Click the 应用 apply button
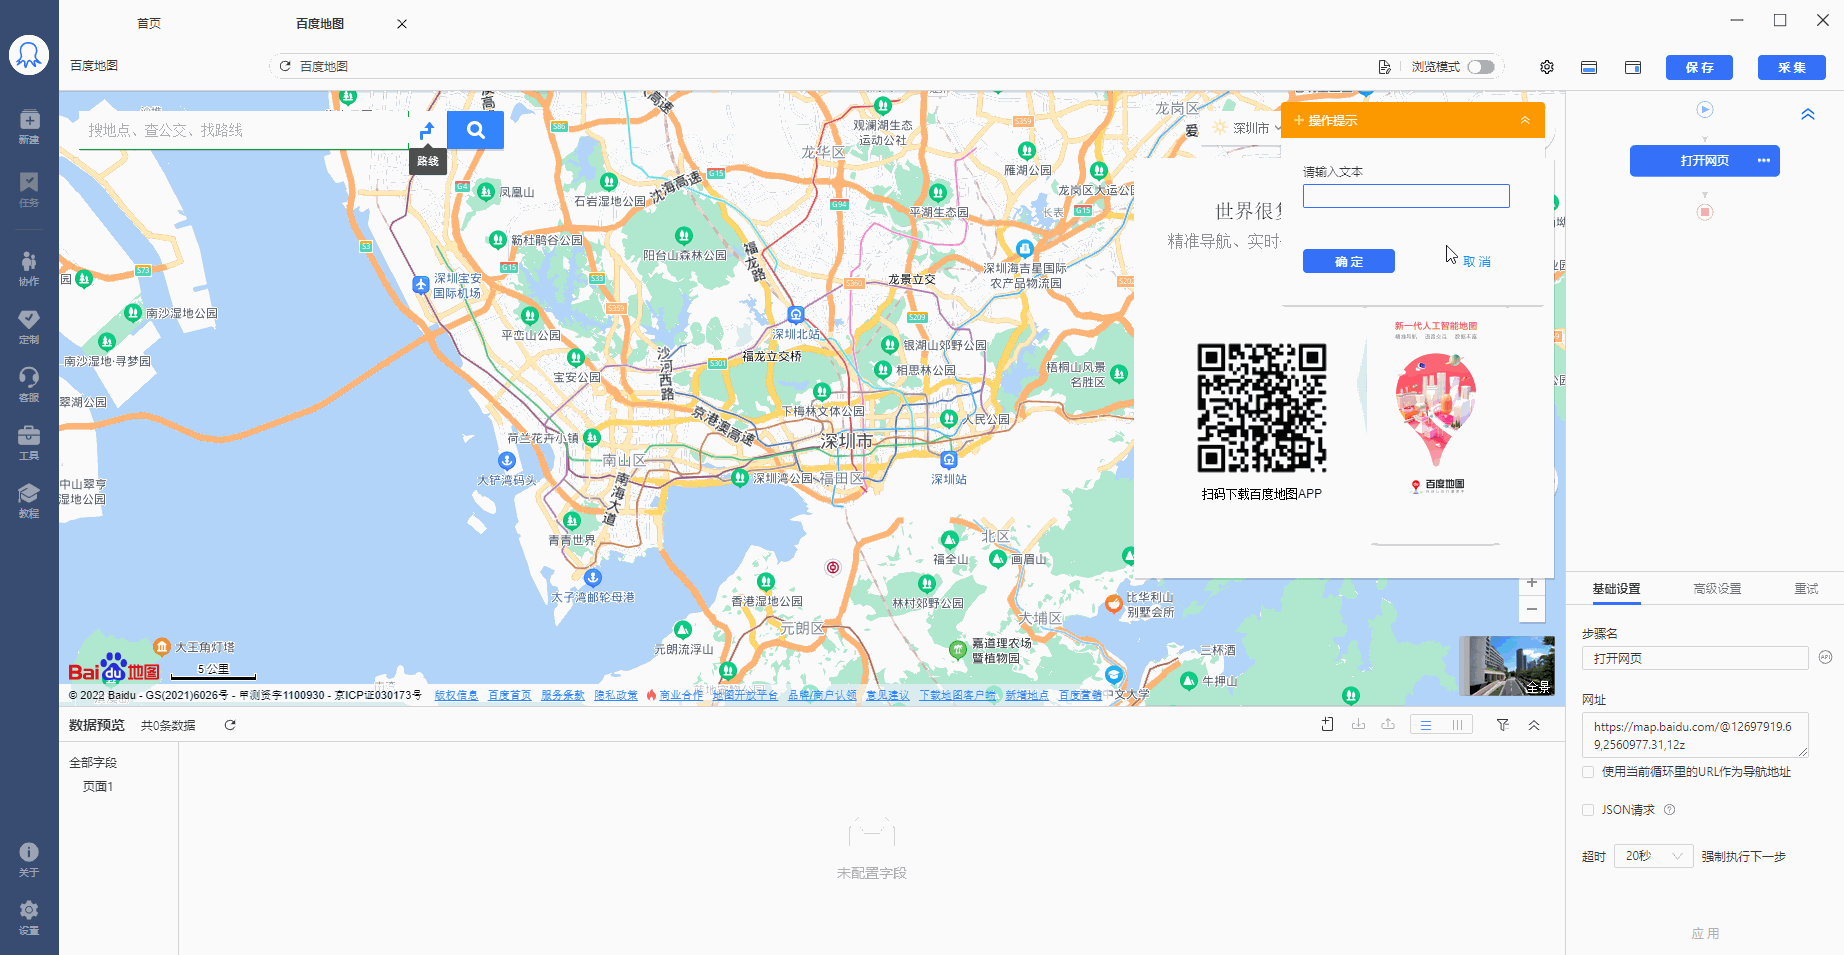This screenshot has height=955, width=1844. click(1705, 933)
